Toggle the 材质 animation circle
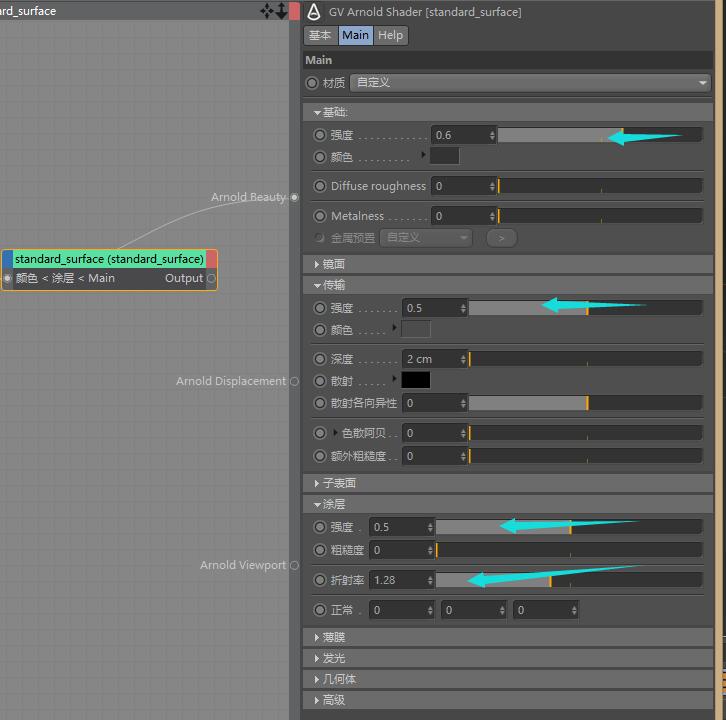The image size is (726, 720). coord(312,83)
